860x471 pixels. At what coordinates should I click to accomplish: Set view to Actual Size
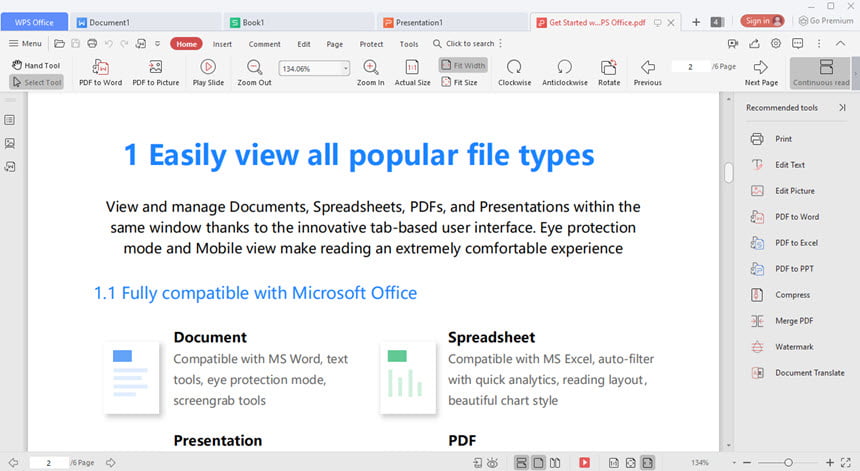(412, 73)
